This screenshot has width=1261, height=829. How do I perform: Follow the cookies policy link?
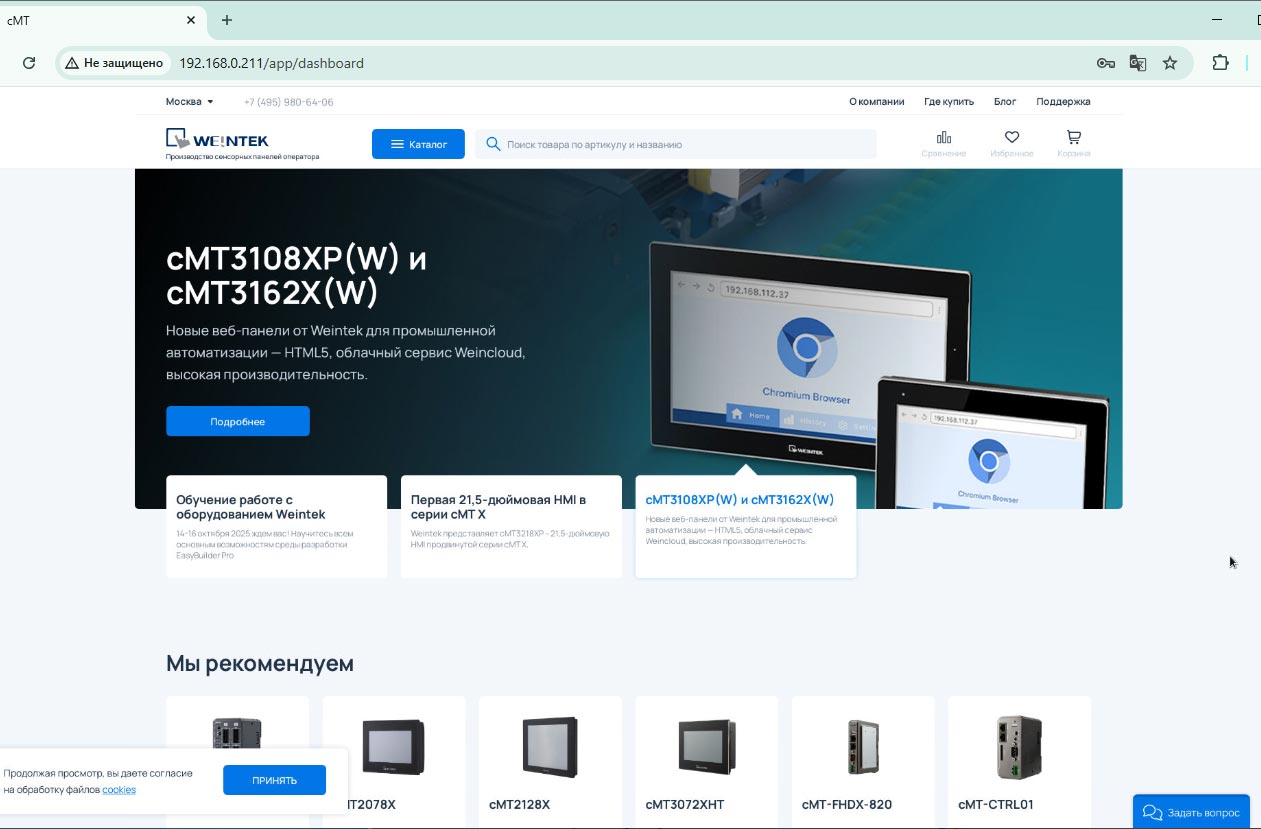[119, 790]
